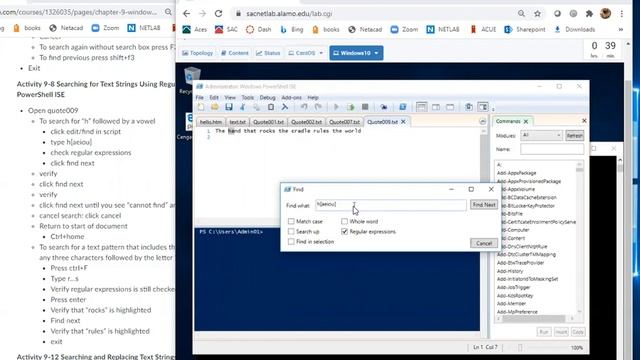Adjust the ISE zoom slider in status bar
The height and width of the screenshot is (360, 640).
point(520,347)
